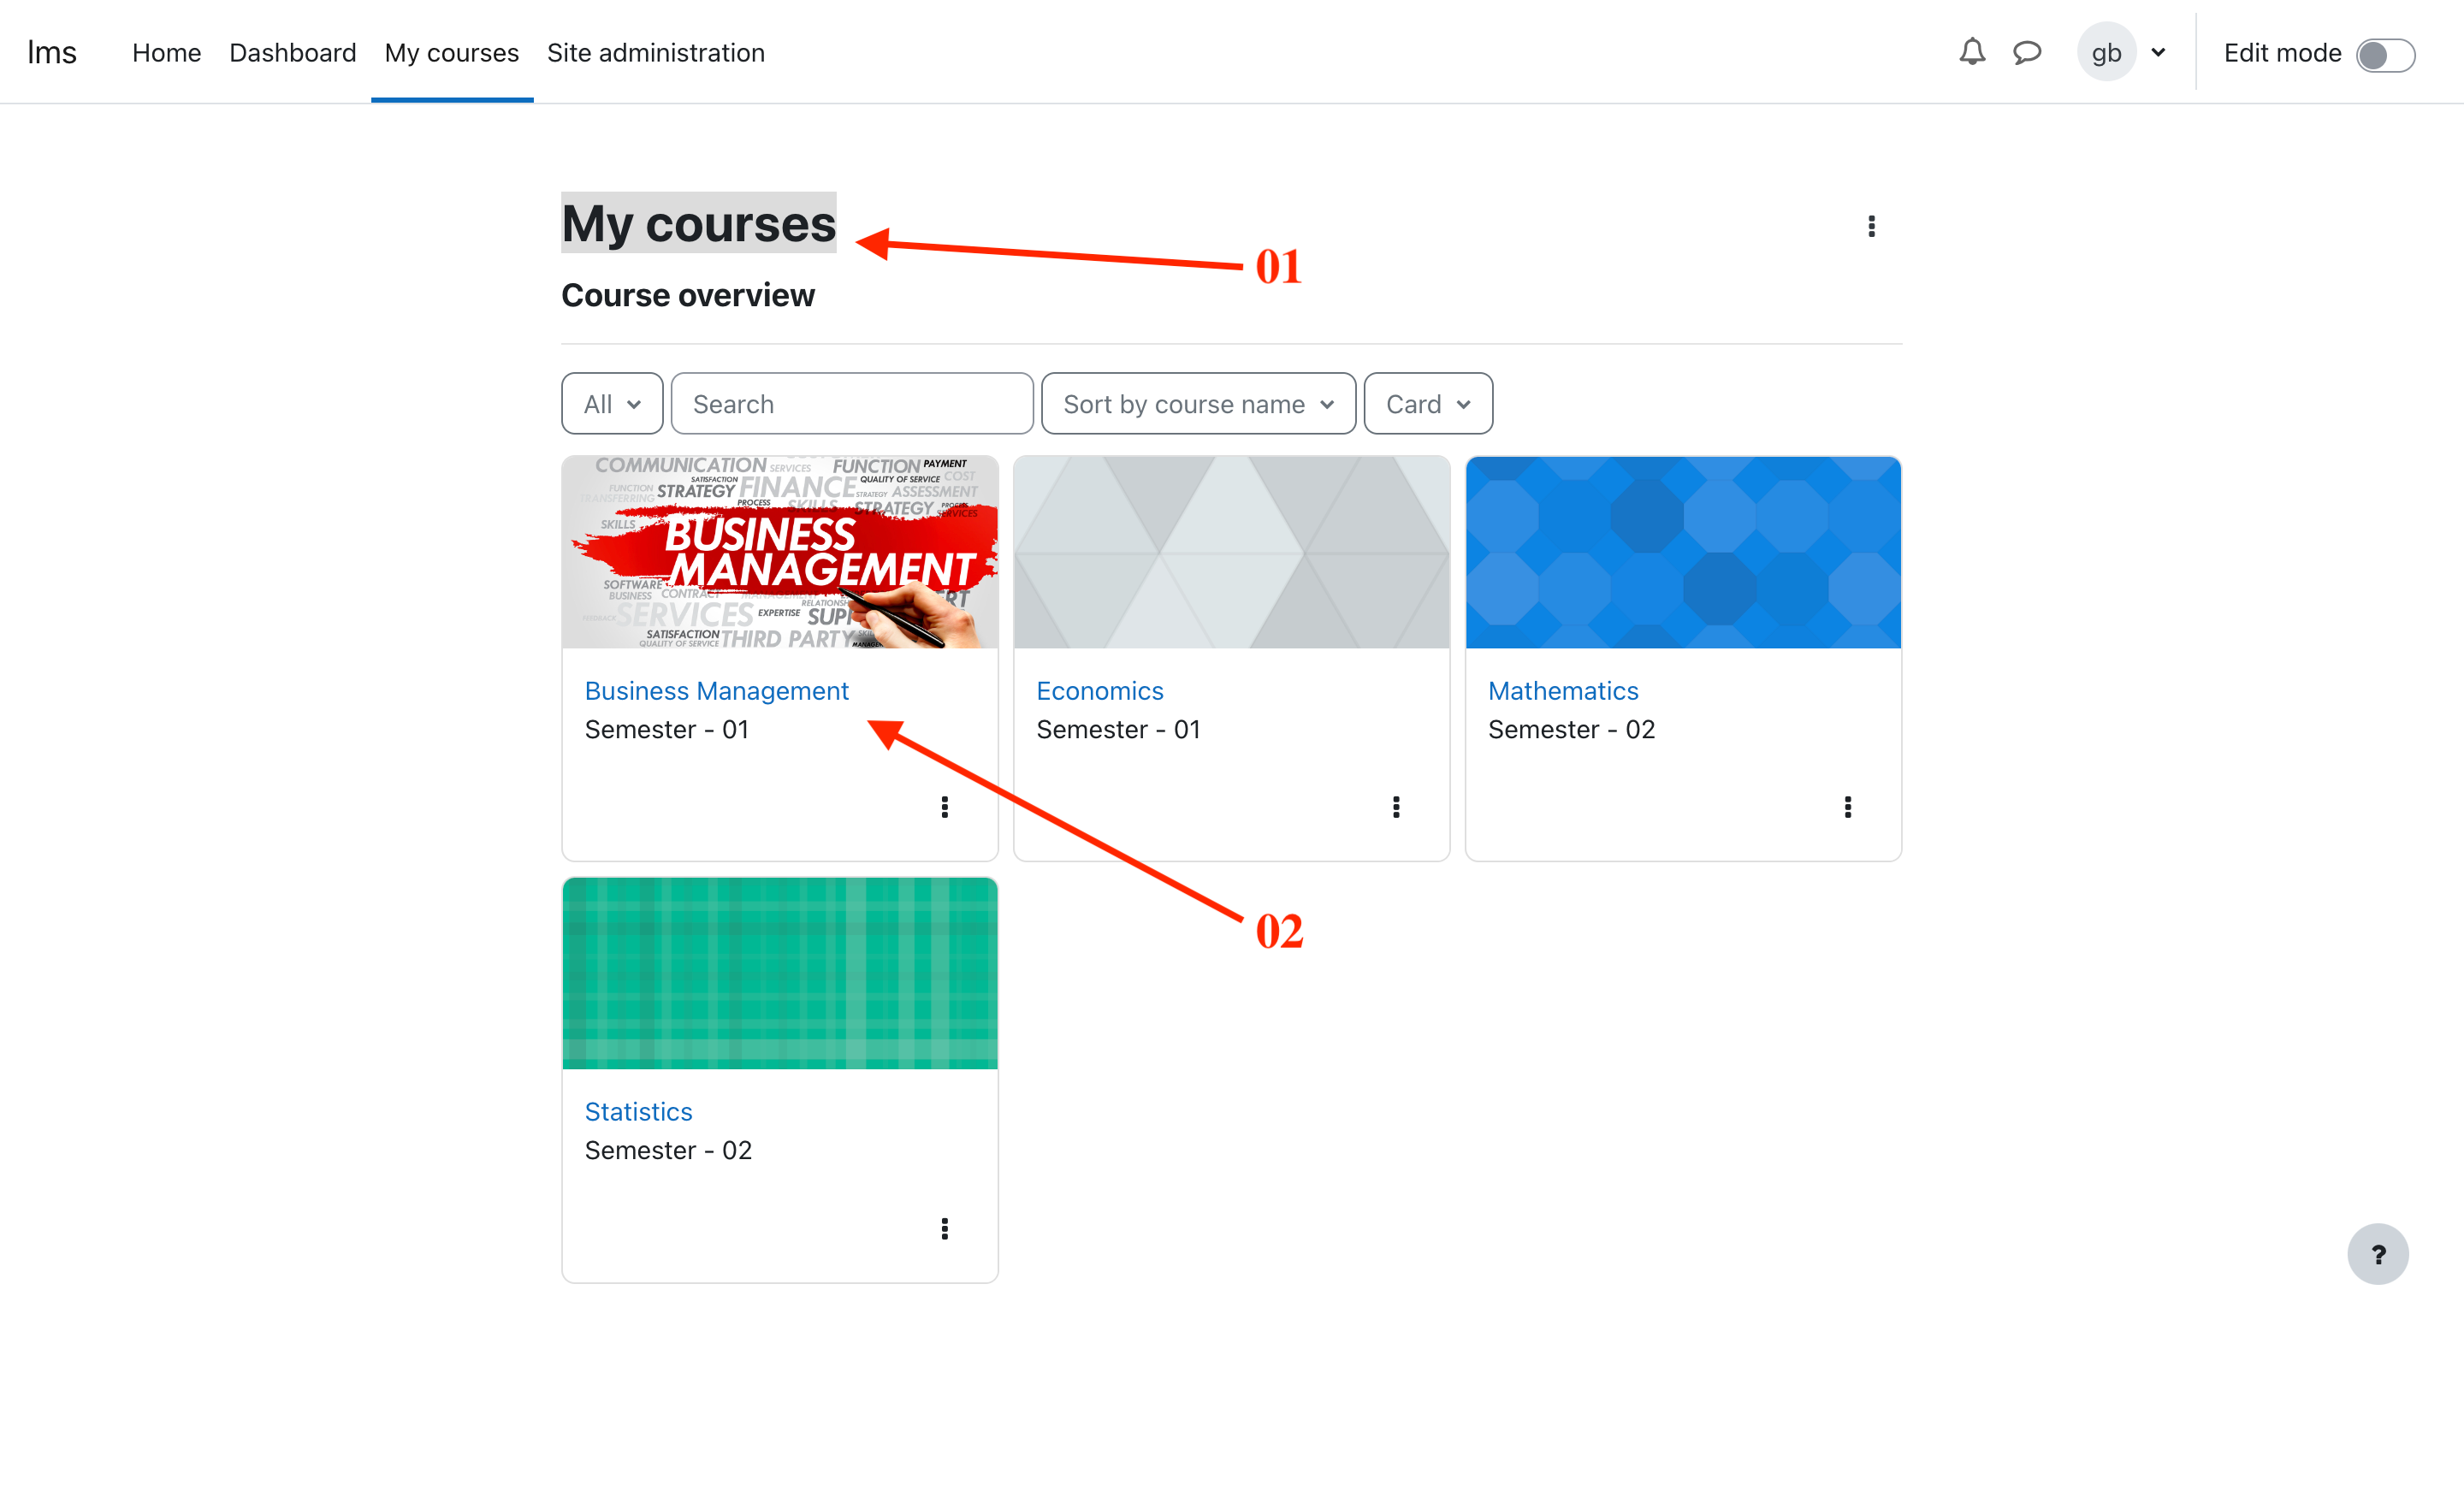Screen dimensions: 2464x1509
Task: Open the Card view dropdown
Action: (1427, 404)
